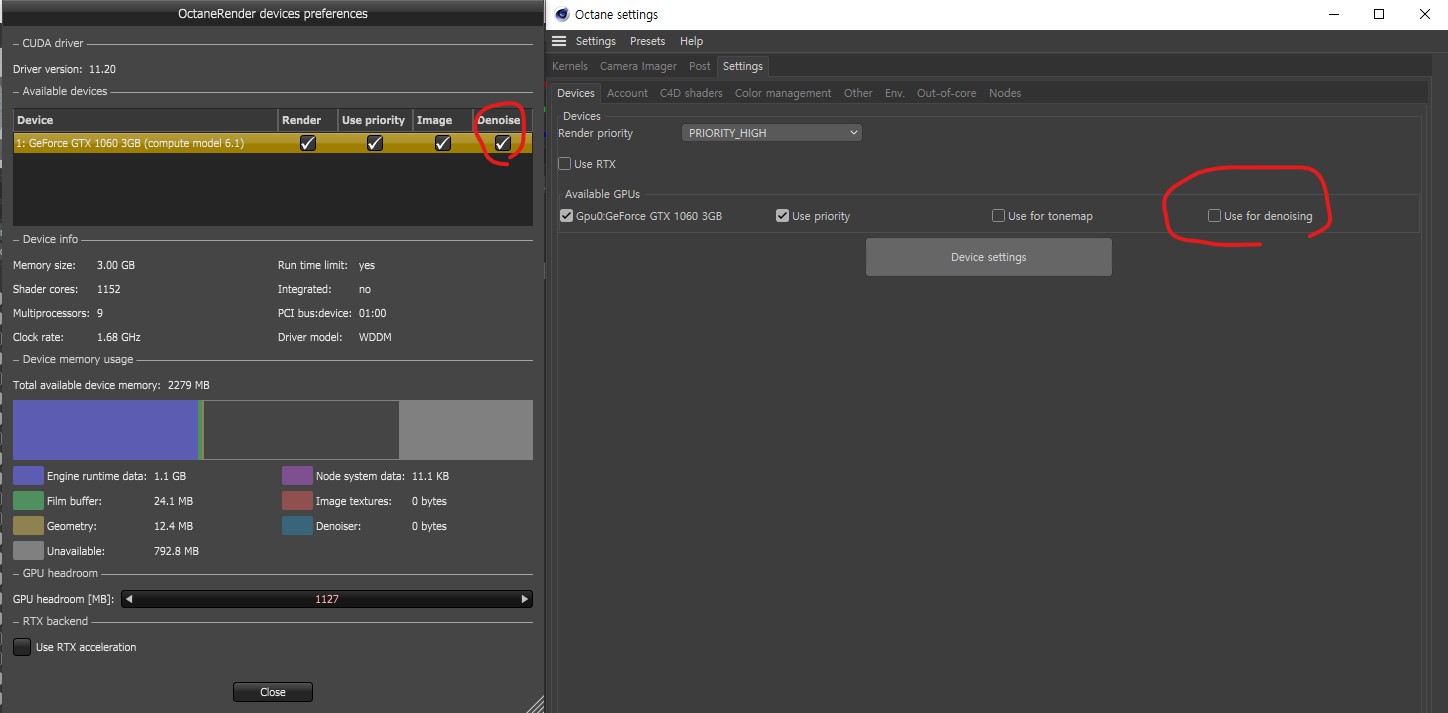
Task: Click the device memory usage bar
Action: [273, 430]
